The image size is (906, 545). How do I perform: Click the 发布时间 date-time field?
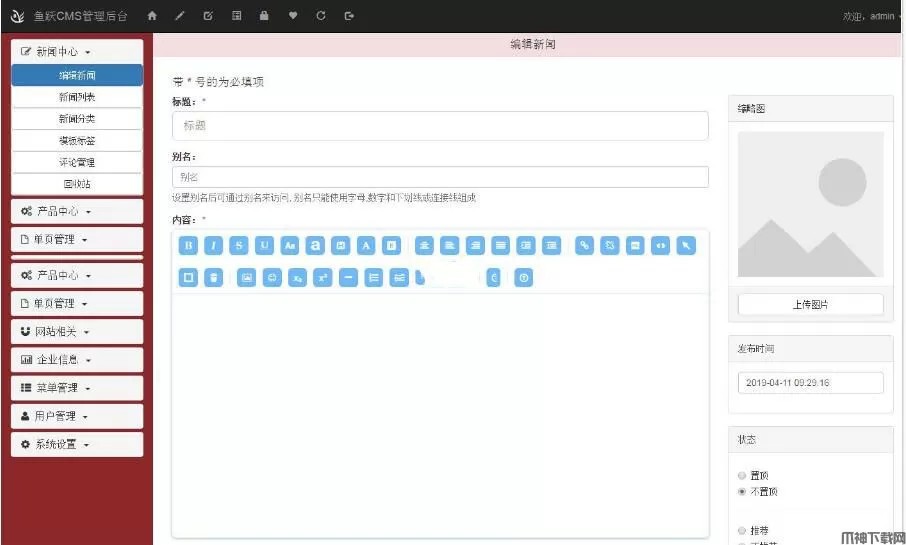[811, 383]
